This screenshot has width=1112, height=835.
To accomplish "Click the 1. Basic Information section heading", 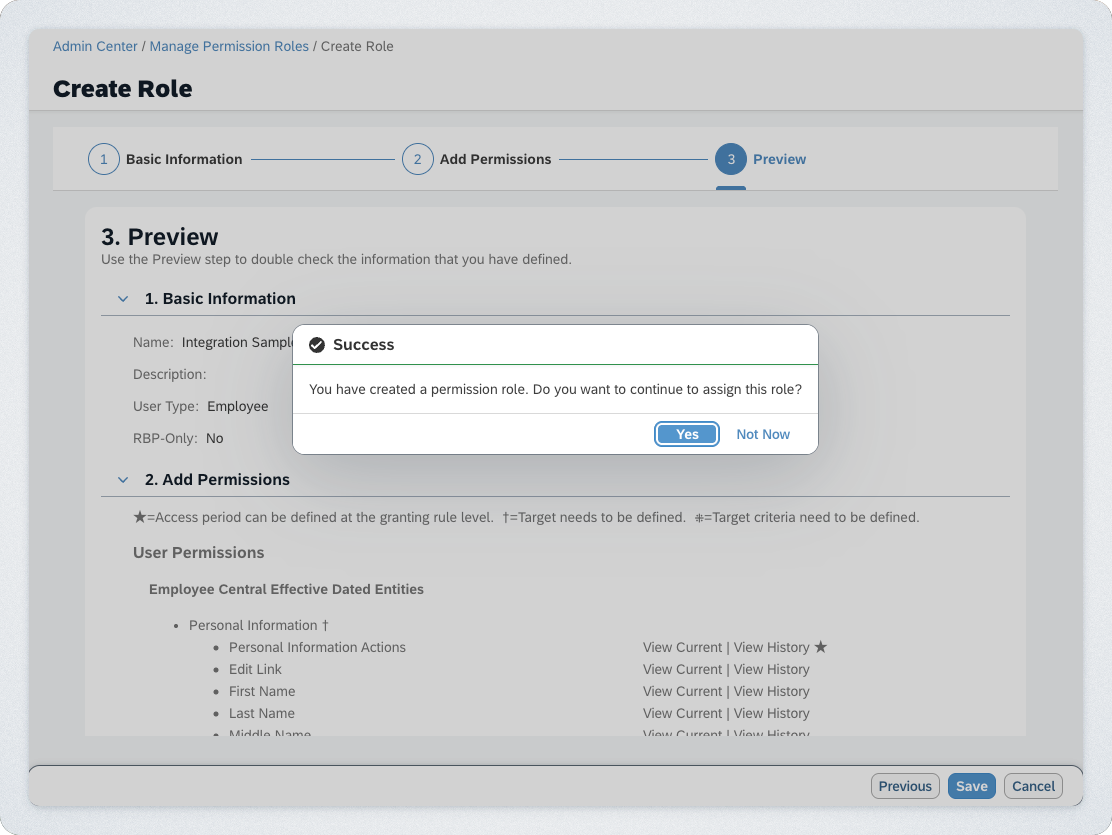I will (220, 299).
